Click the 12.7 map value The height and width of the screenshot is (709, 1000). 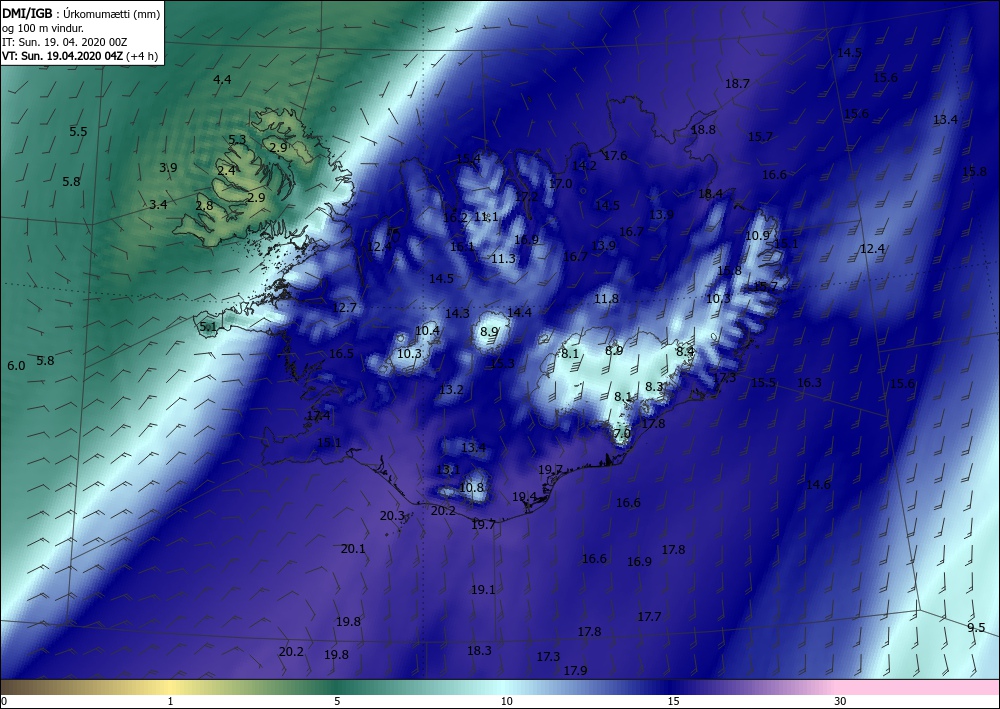(x=344, y=308)
